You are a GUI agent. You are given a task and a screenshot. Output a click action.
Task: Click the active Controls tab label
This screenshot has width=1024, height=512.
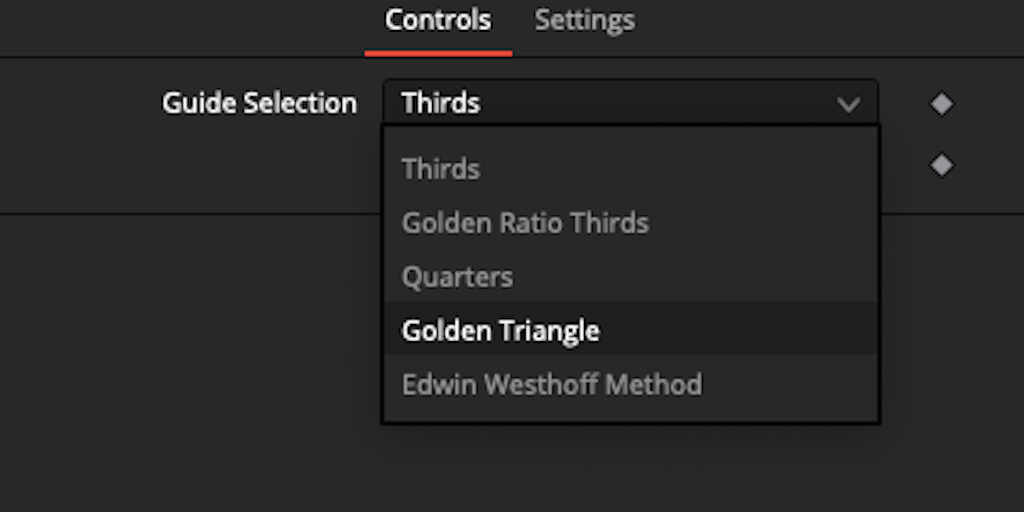tap(438, 20)
